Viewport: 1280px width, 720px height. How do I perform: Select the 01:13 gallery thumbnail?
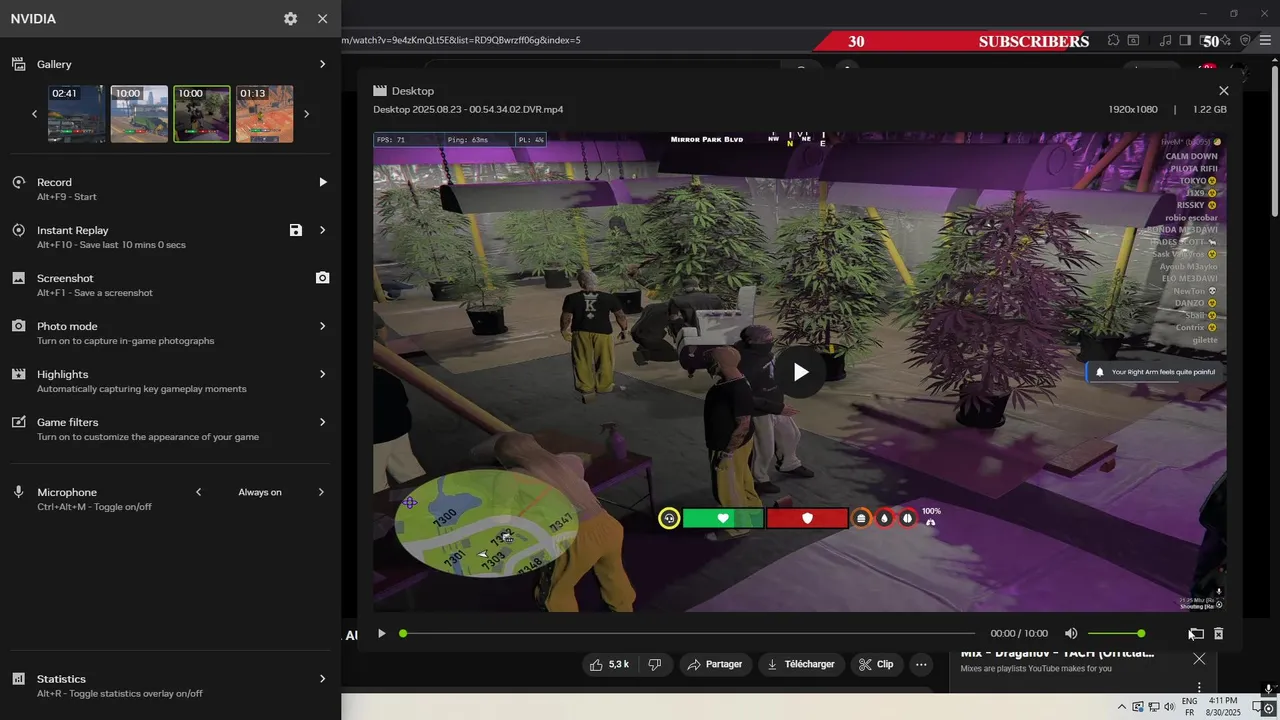[x=264, y=114]
